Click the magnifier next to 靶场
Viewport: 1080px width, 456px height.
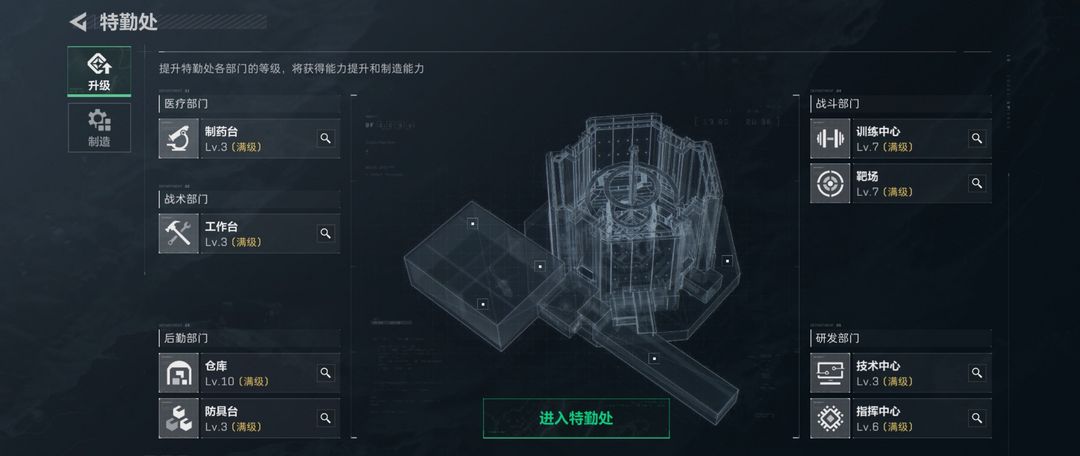click(x=977, y=183)
